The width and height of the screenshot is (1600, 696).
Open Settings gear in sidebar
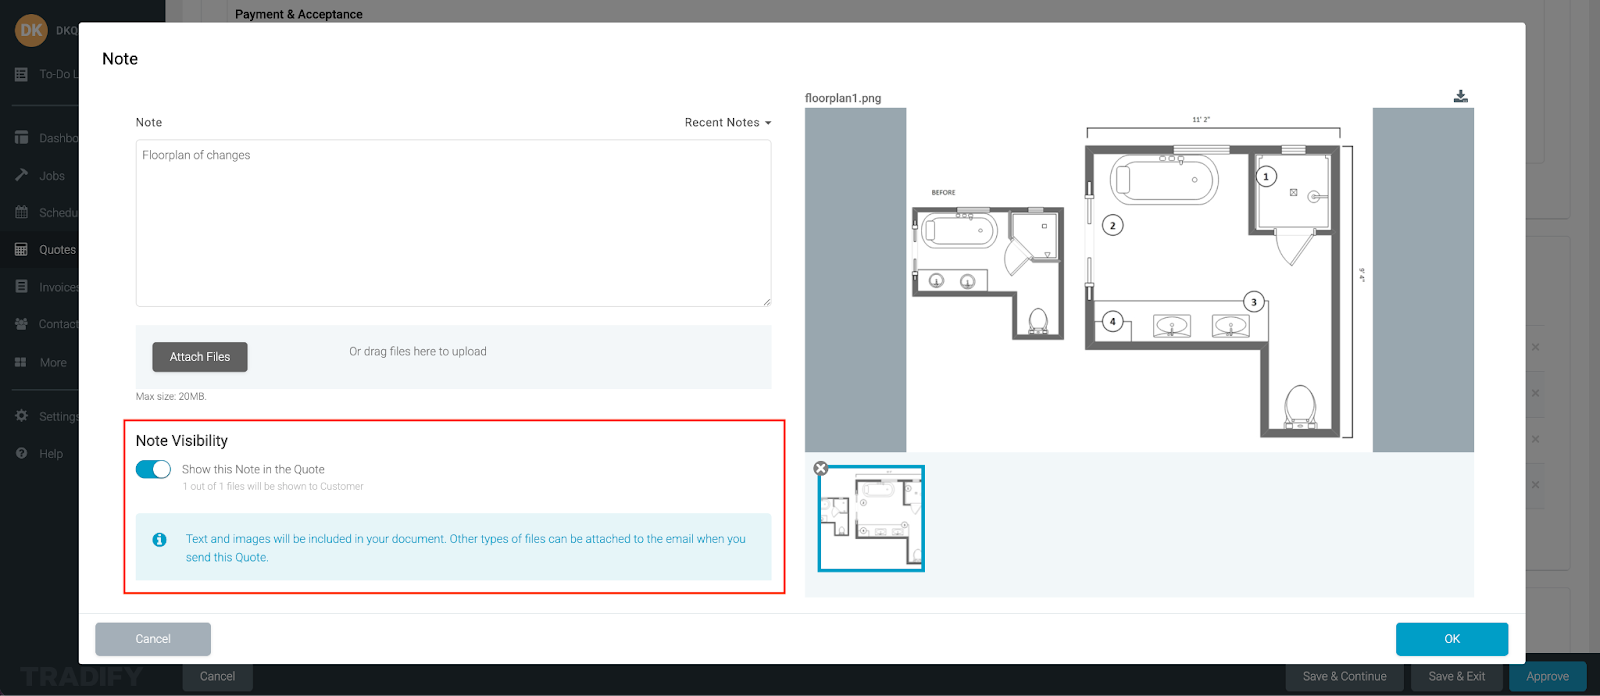21,416
